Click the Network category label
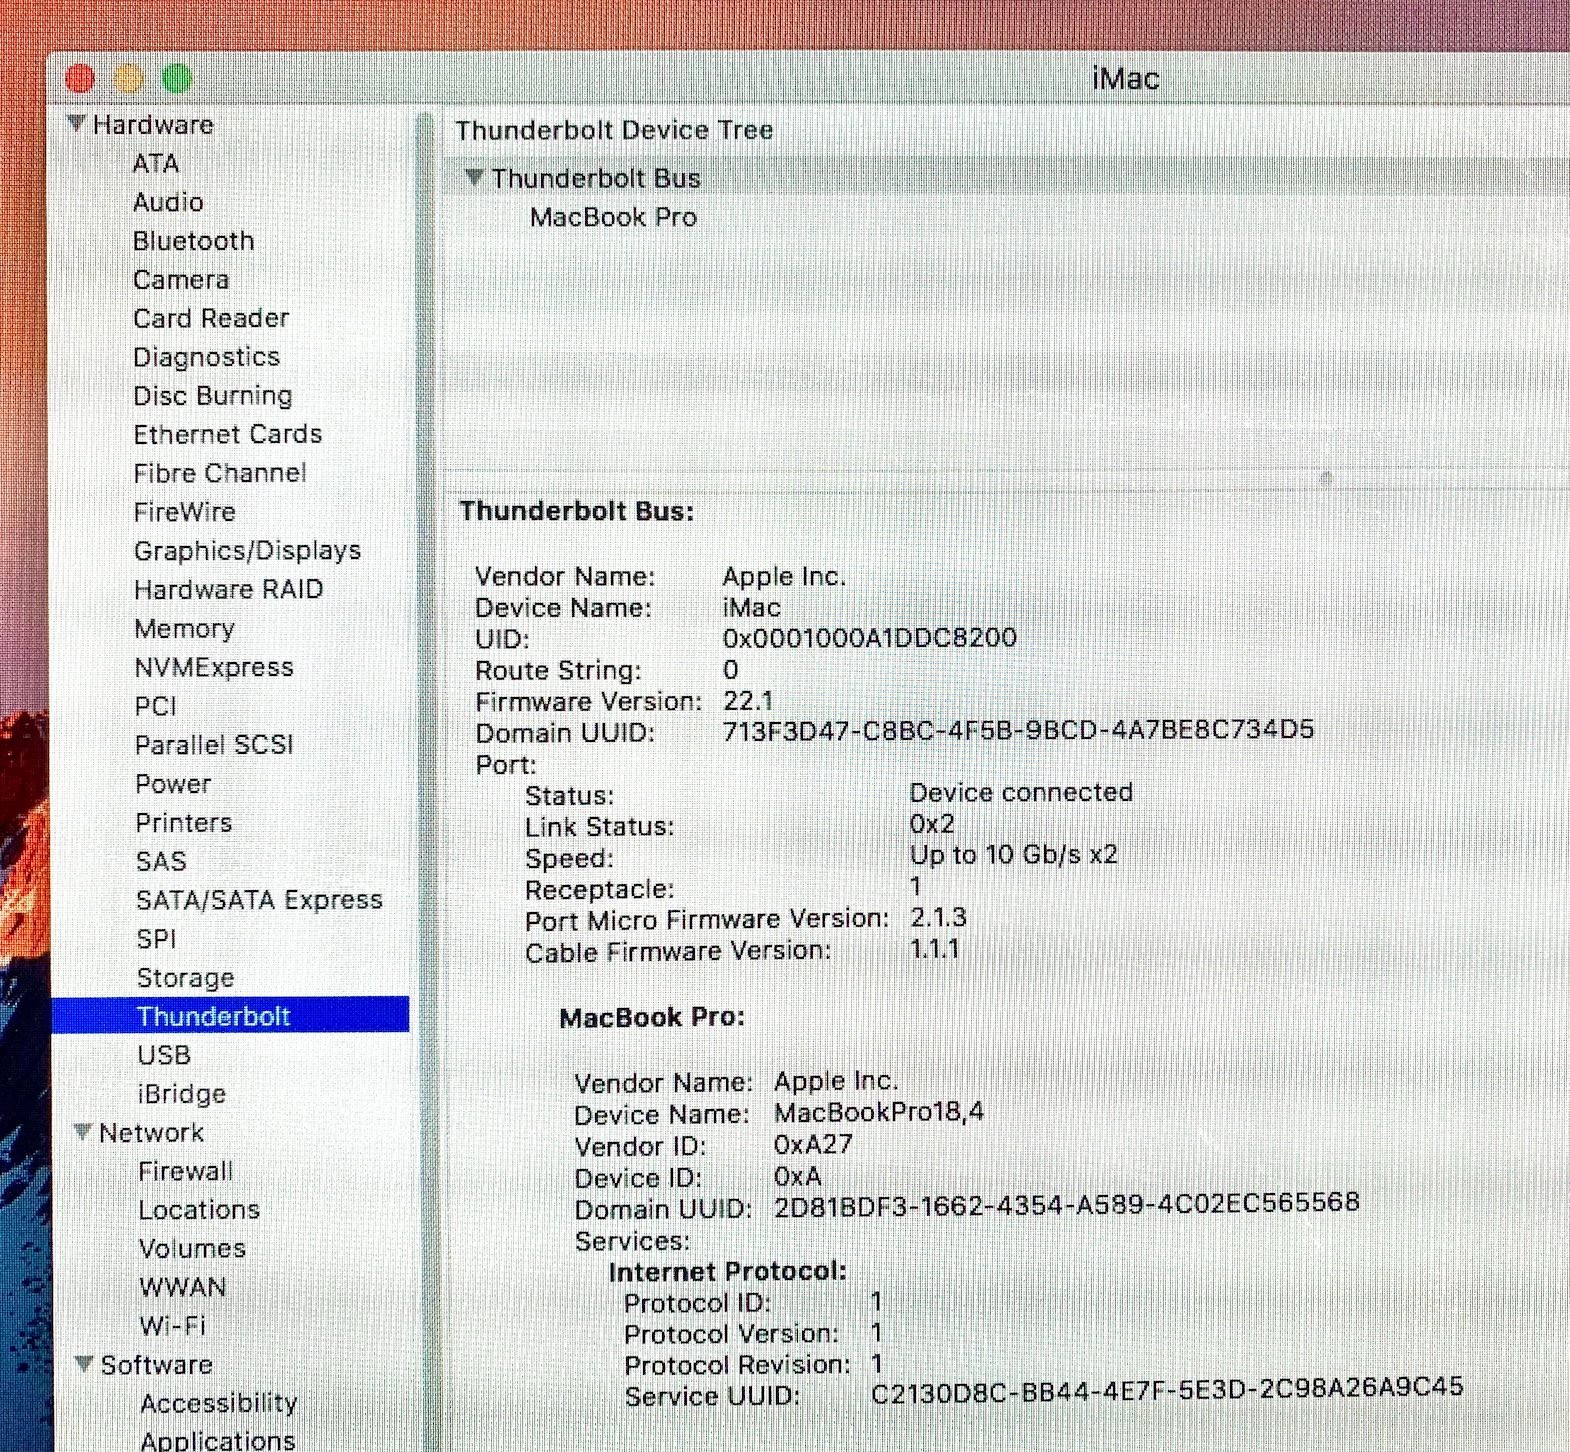Screen dimensions: 1570x1452 [x=152, y=1133]
